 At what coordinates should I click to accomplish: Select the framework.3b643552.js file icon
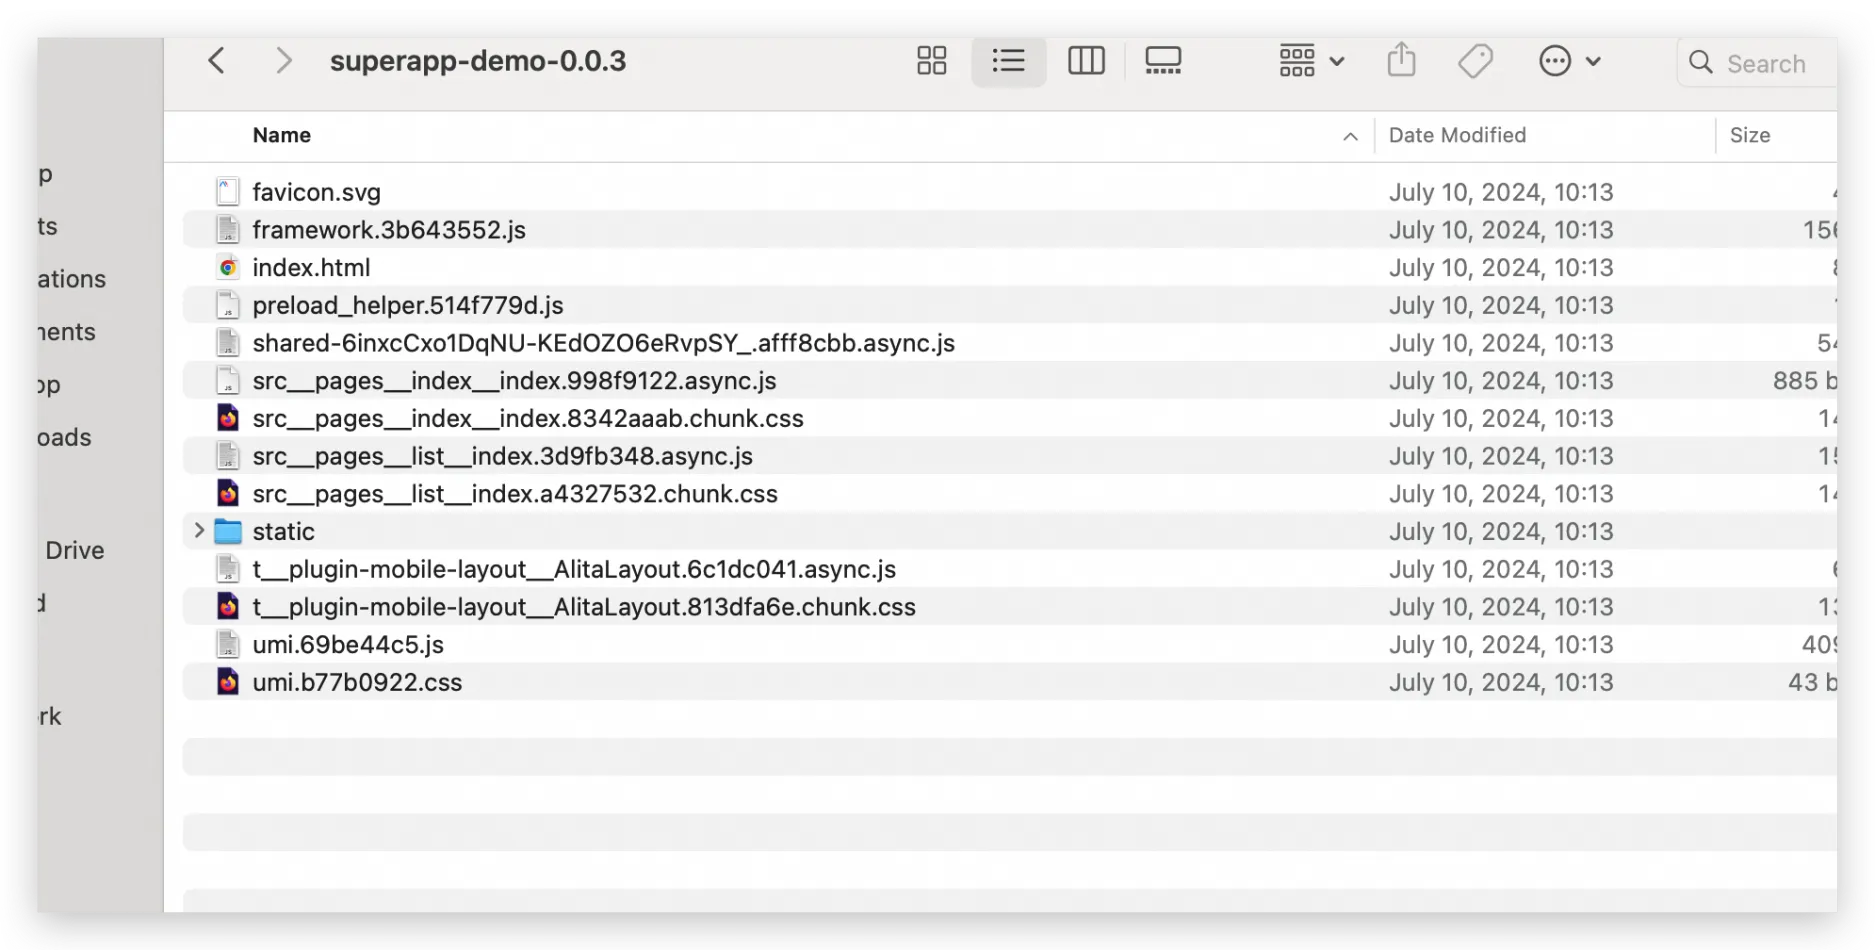pos(228,230)
